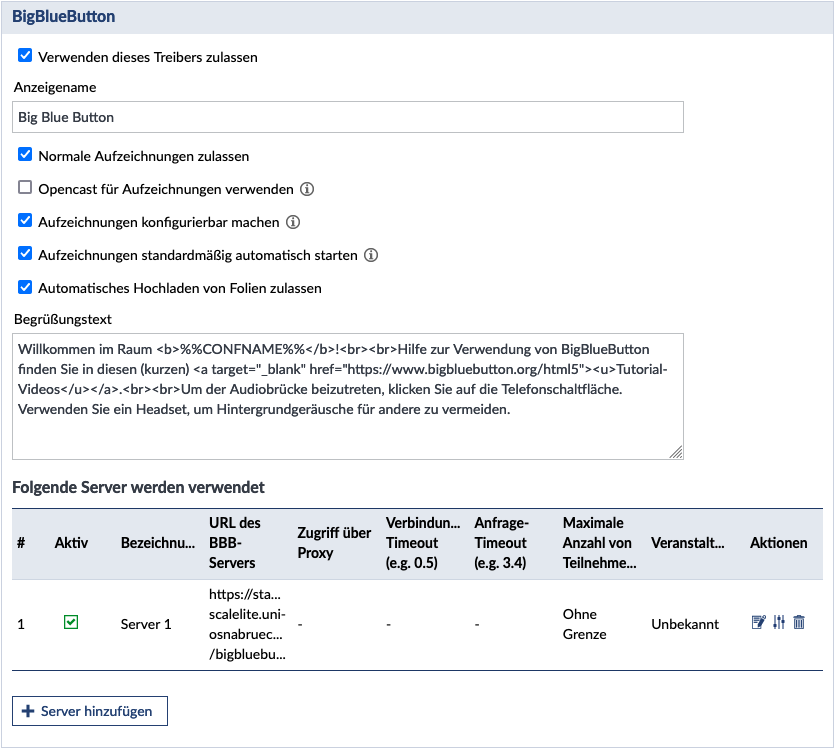Image resolution: width=835 pixels, height=749 pixels.
Task: Click the edit icon for Server 1
Action: coord(758,623)
